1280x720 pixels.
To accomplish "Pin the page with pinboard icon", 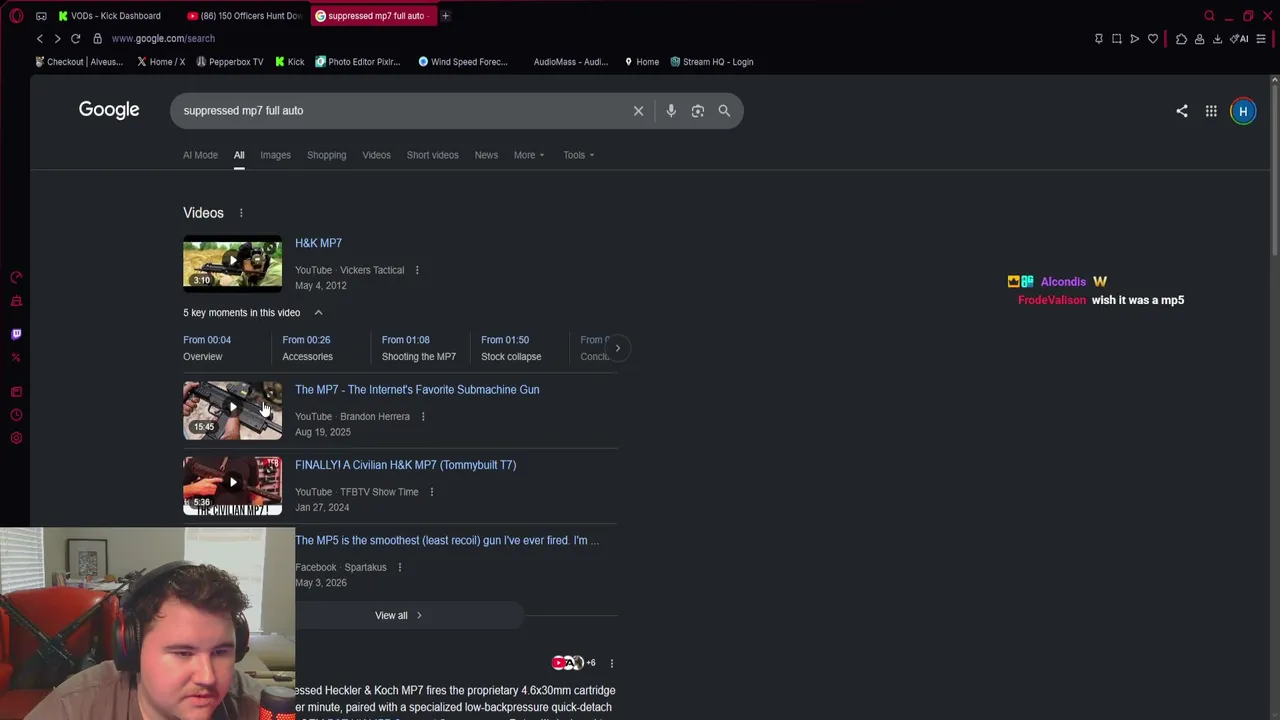I will [1098, 39].
